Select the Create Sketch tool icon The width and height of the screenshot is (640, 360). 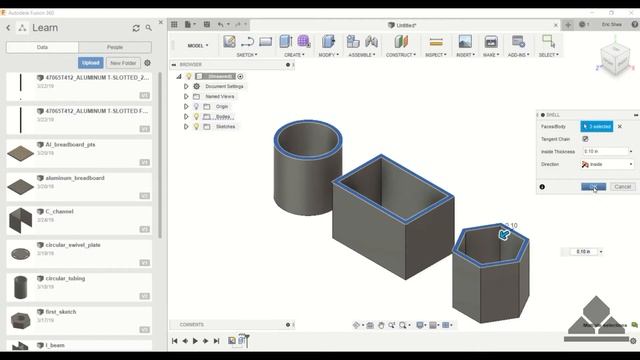pos(229,42)
